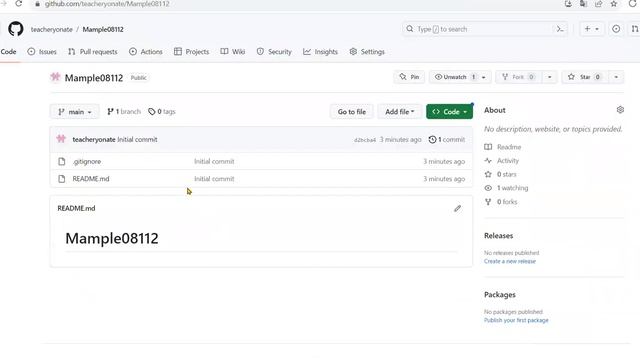640x360 pixels.
Task: Open the Initial commit message in the .gitignore row
Action: (214, 162)
